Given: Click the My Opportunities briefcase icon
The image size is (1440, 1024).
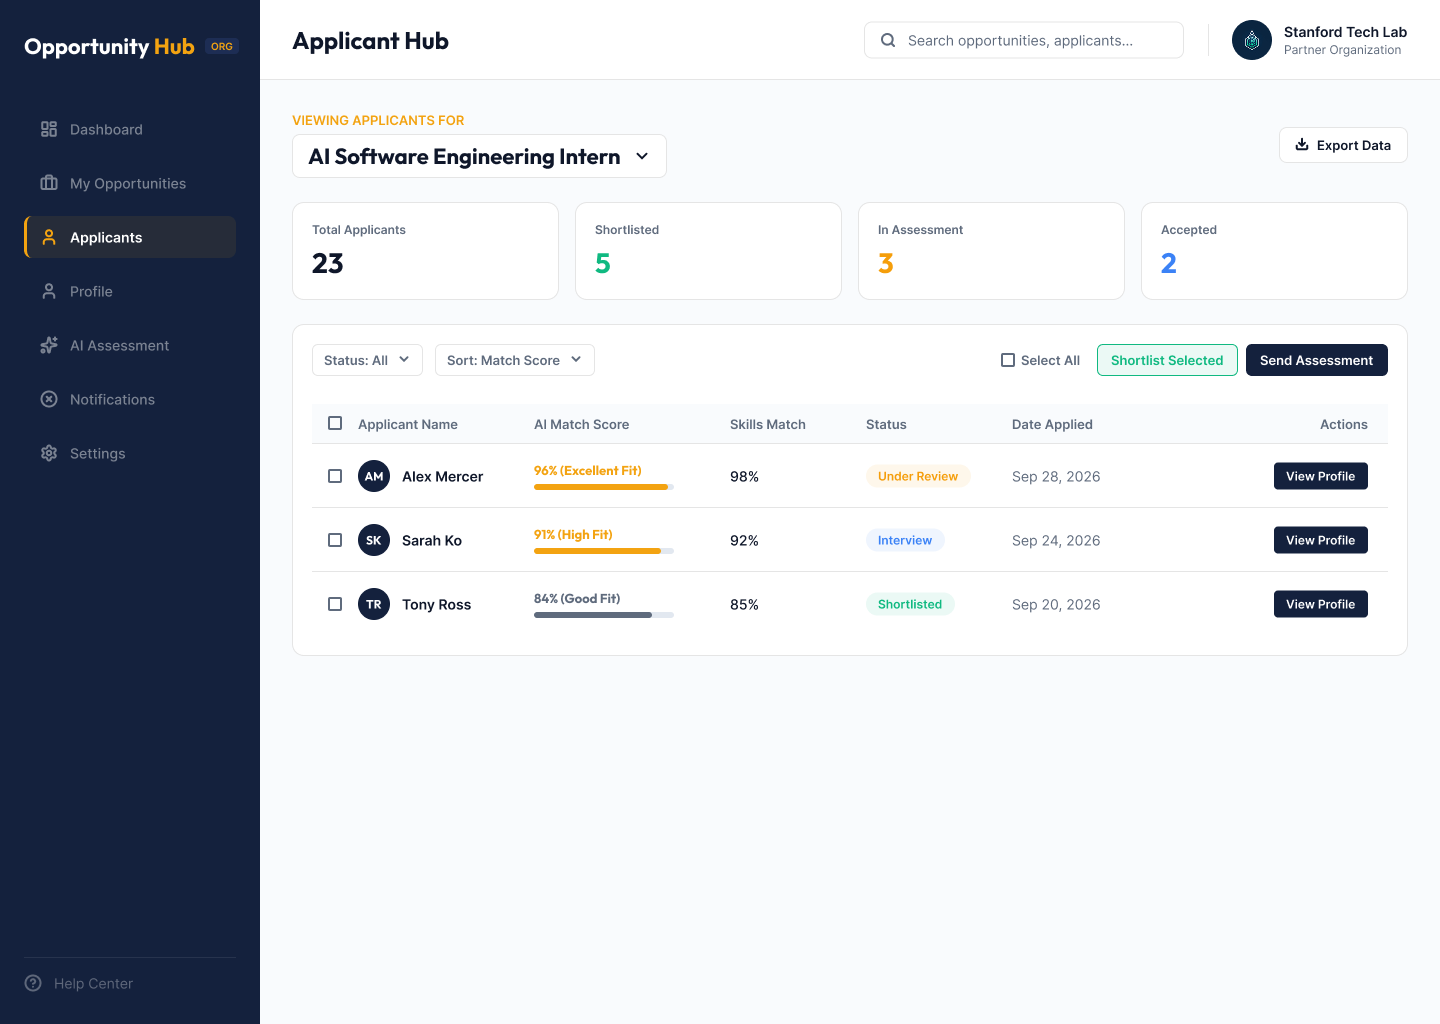Looking at the screenshot, I should point(49,183).
